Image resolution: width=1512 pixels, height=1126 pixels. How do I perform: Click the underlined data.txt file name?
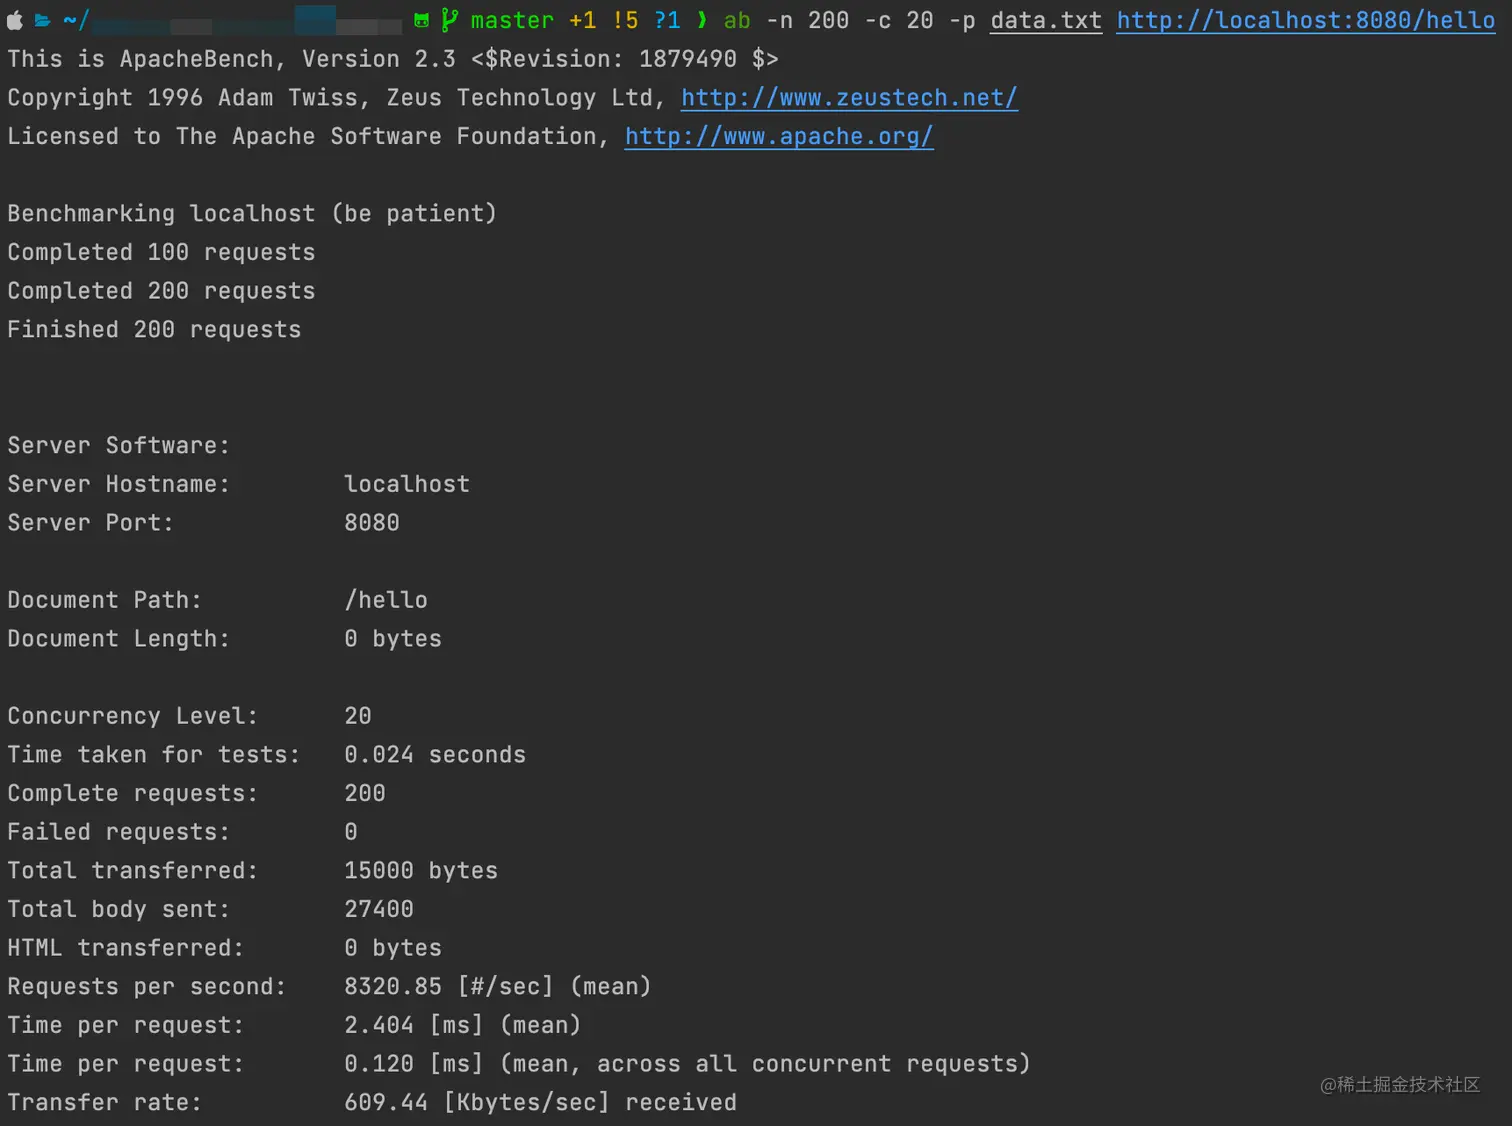click(1046, 21)
